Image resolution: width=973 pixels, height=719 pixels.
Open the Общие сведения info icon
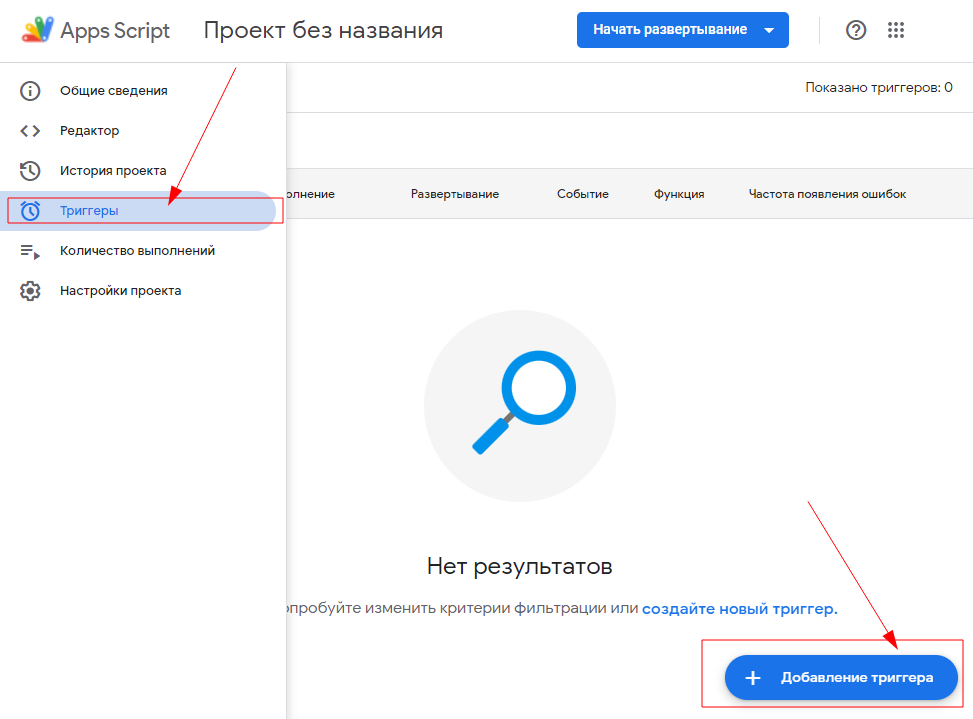point(30,90)
